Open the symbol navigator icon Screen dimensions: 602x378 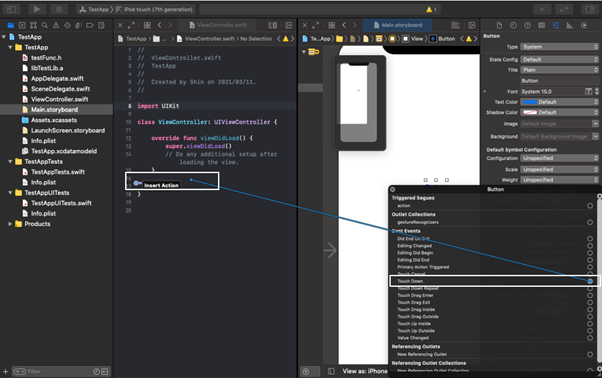click(33, 25)
